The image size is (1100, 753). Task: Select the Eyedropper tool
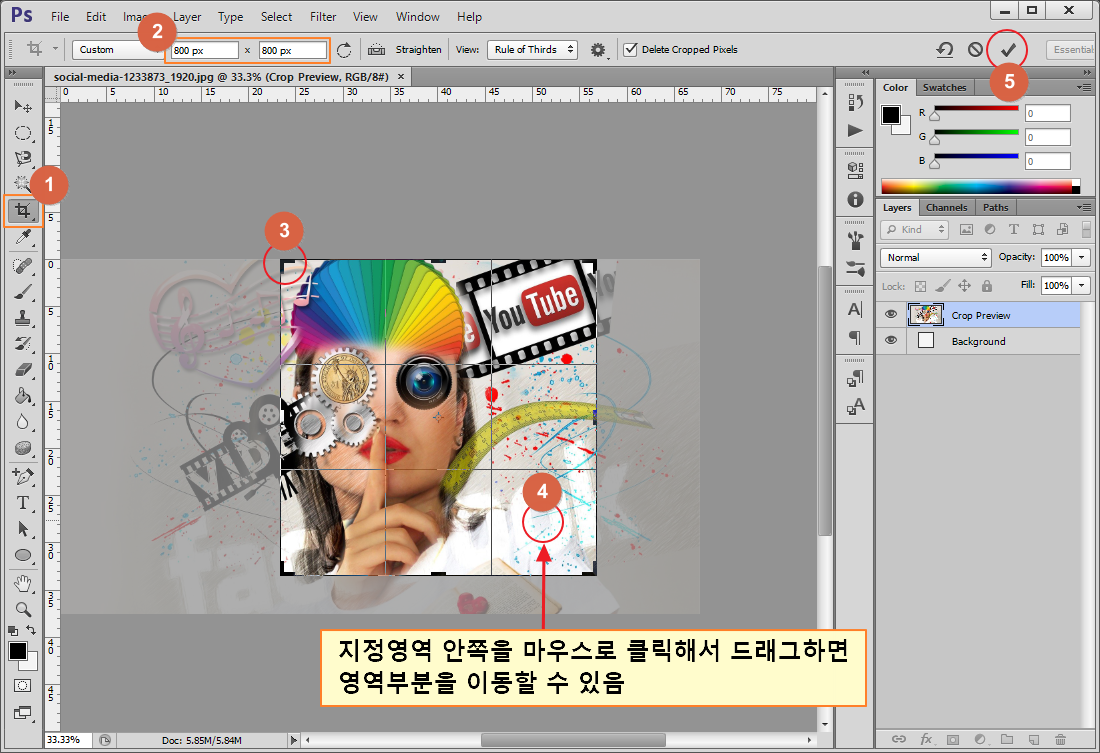tap(23, 237)
